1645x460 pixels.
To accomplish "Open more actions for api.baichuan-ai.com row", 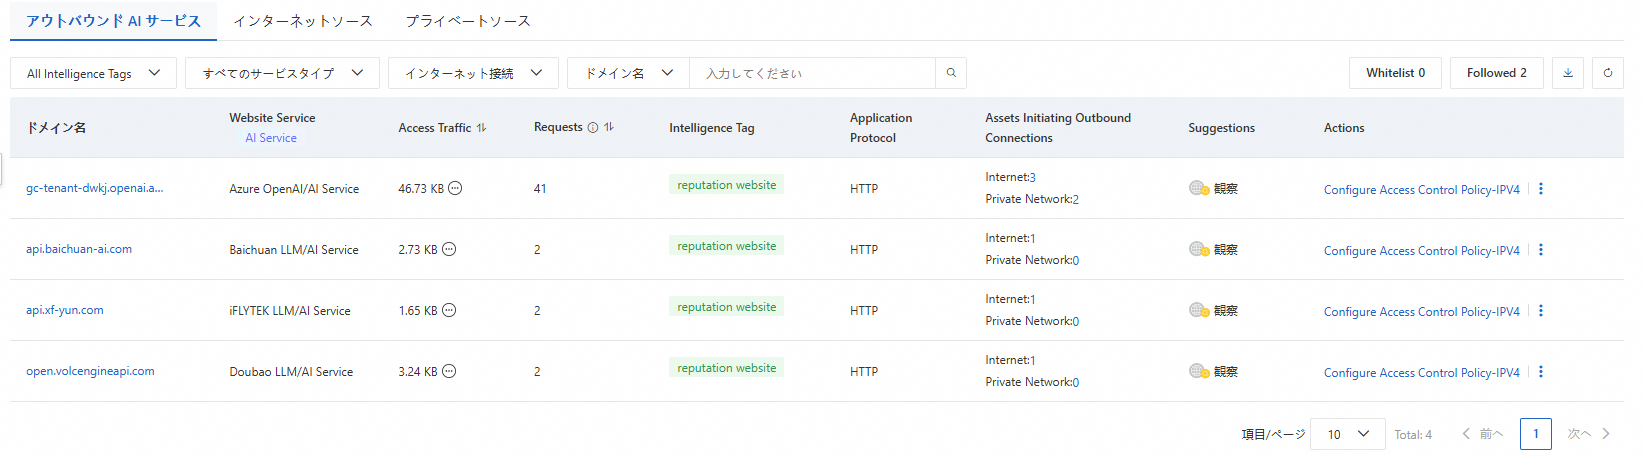I will click(x=1541, y=250).
